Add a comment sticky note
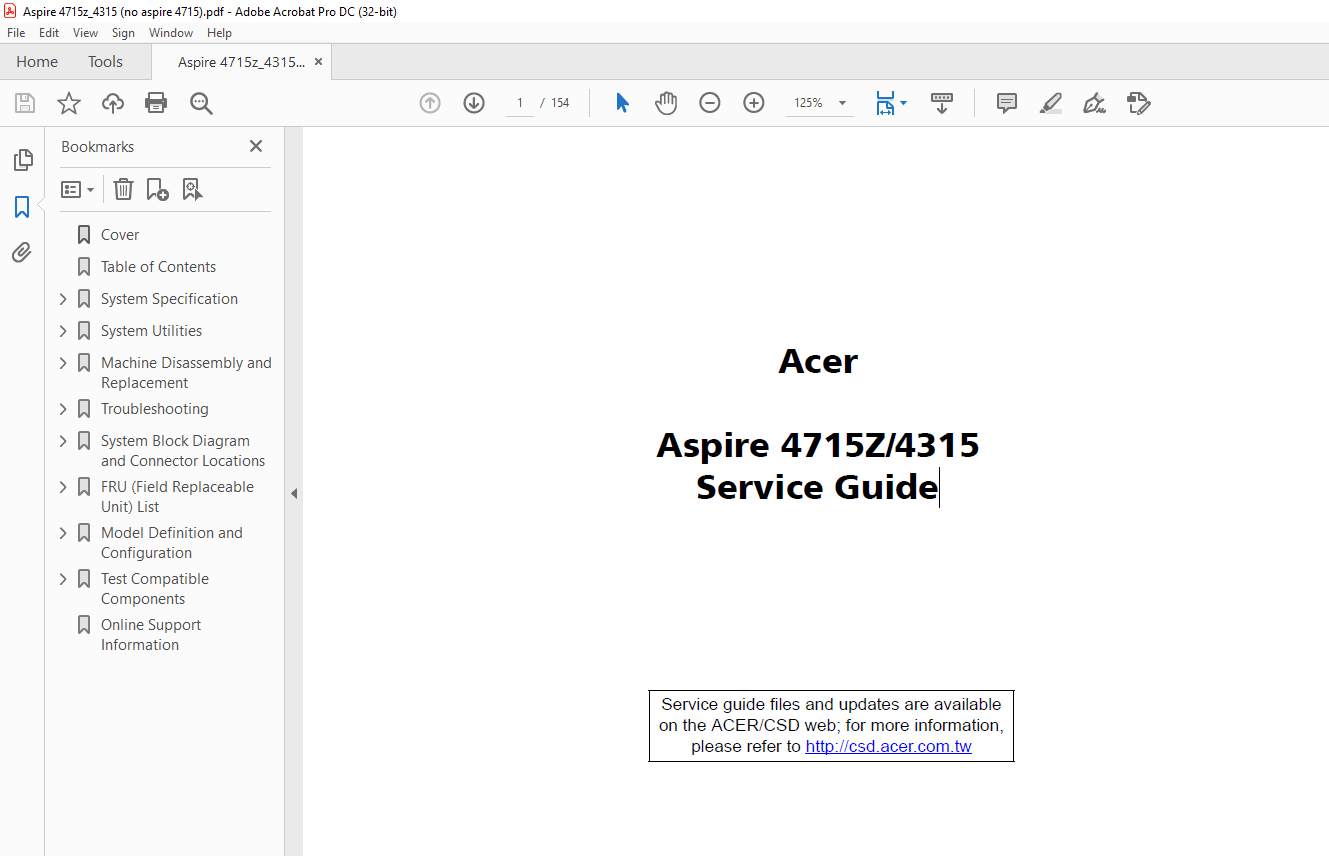 click(x=1007, y=103)
